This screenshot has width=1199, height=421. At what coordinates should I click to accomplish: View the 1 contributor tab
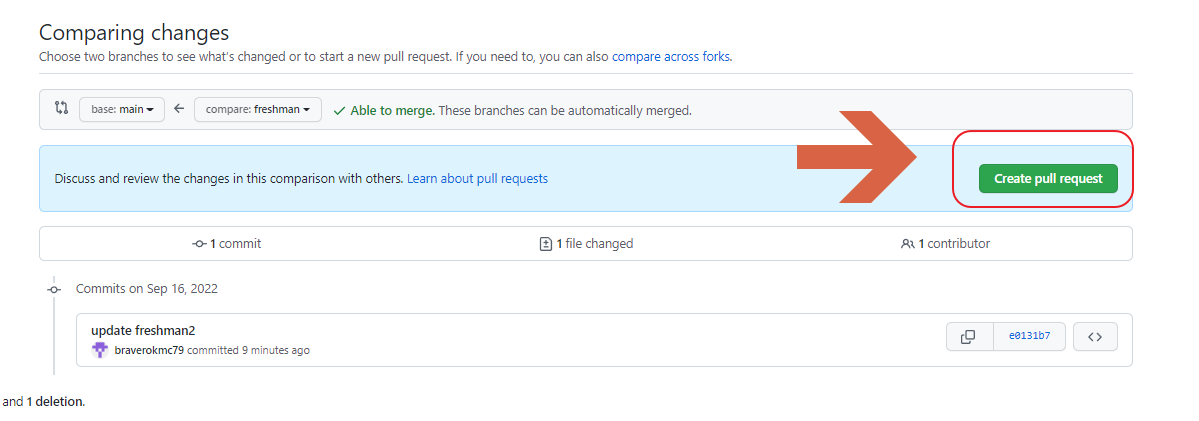pyautogui.click(x=946, y=243)
